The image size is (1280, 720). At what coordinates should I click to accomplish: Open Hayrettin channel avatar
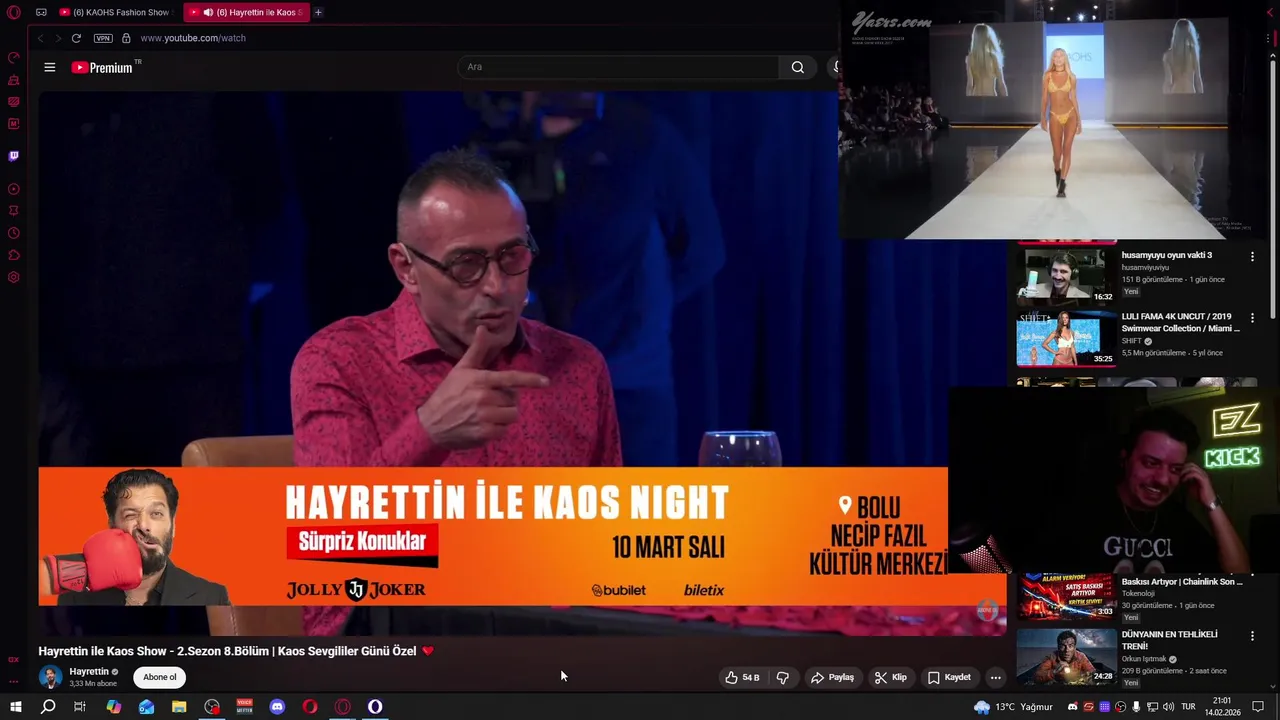[50, 677]
